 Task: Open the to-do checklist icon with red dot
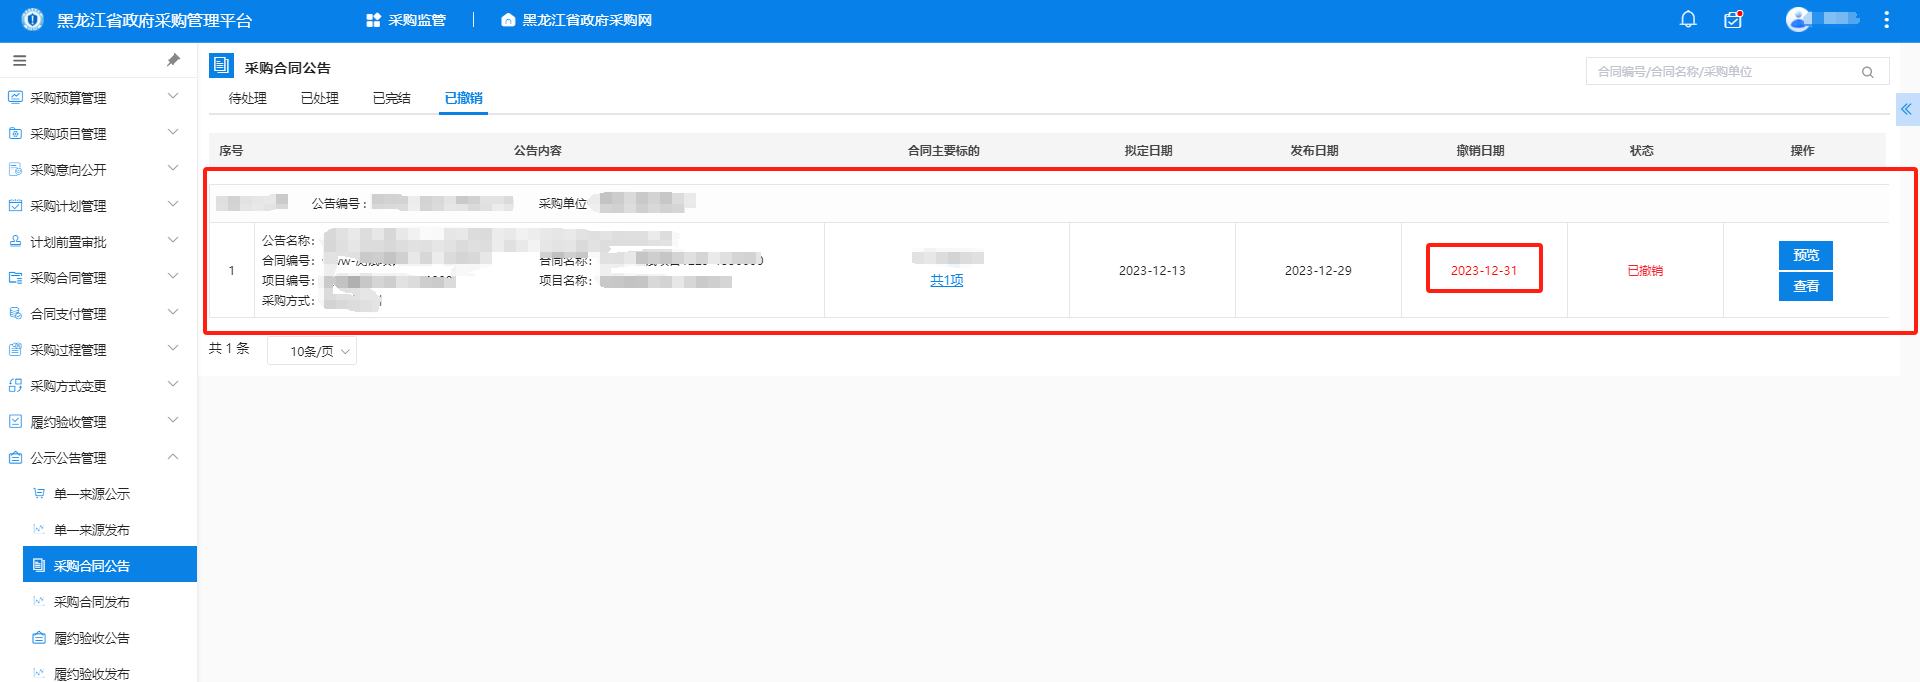pyautogui.click(x=1734, y=19)
